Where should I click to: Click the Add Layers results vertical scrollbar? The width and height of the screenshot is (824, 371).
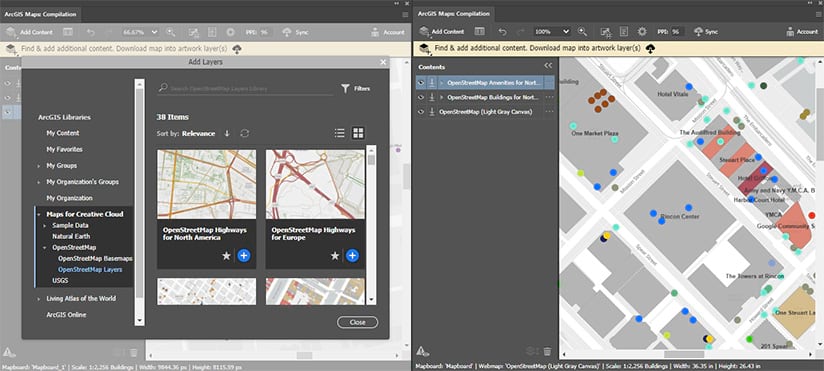pos(371,224)
